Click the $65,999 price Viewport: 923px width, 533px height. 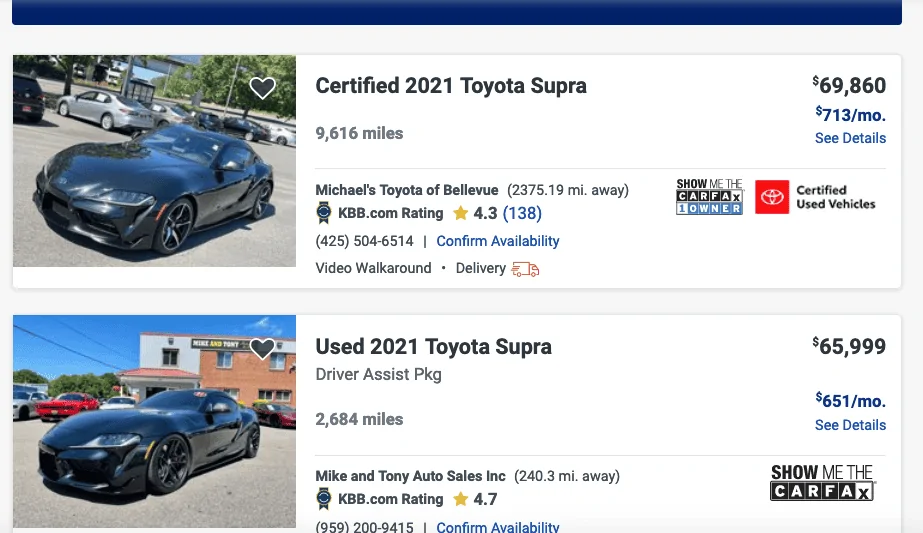[849, 346]
